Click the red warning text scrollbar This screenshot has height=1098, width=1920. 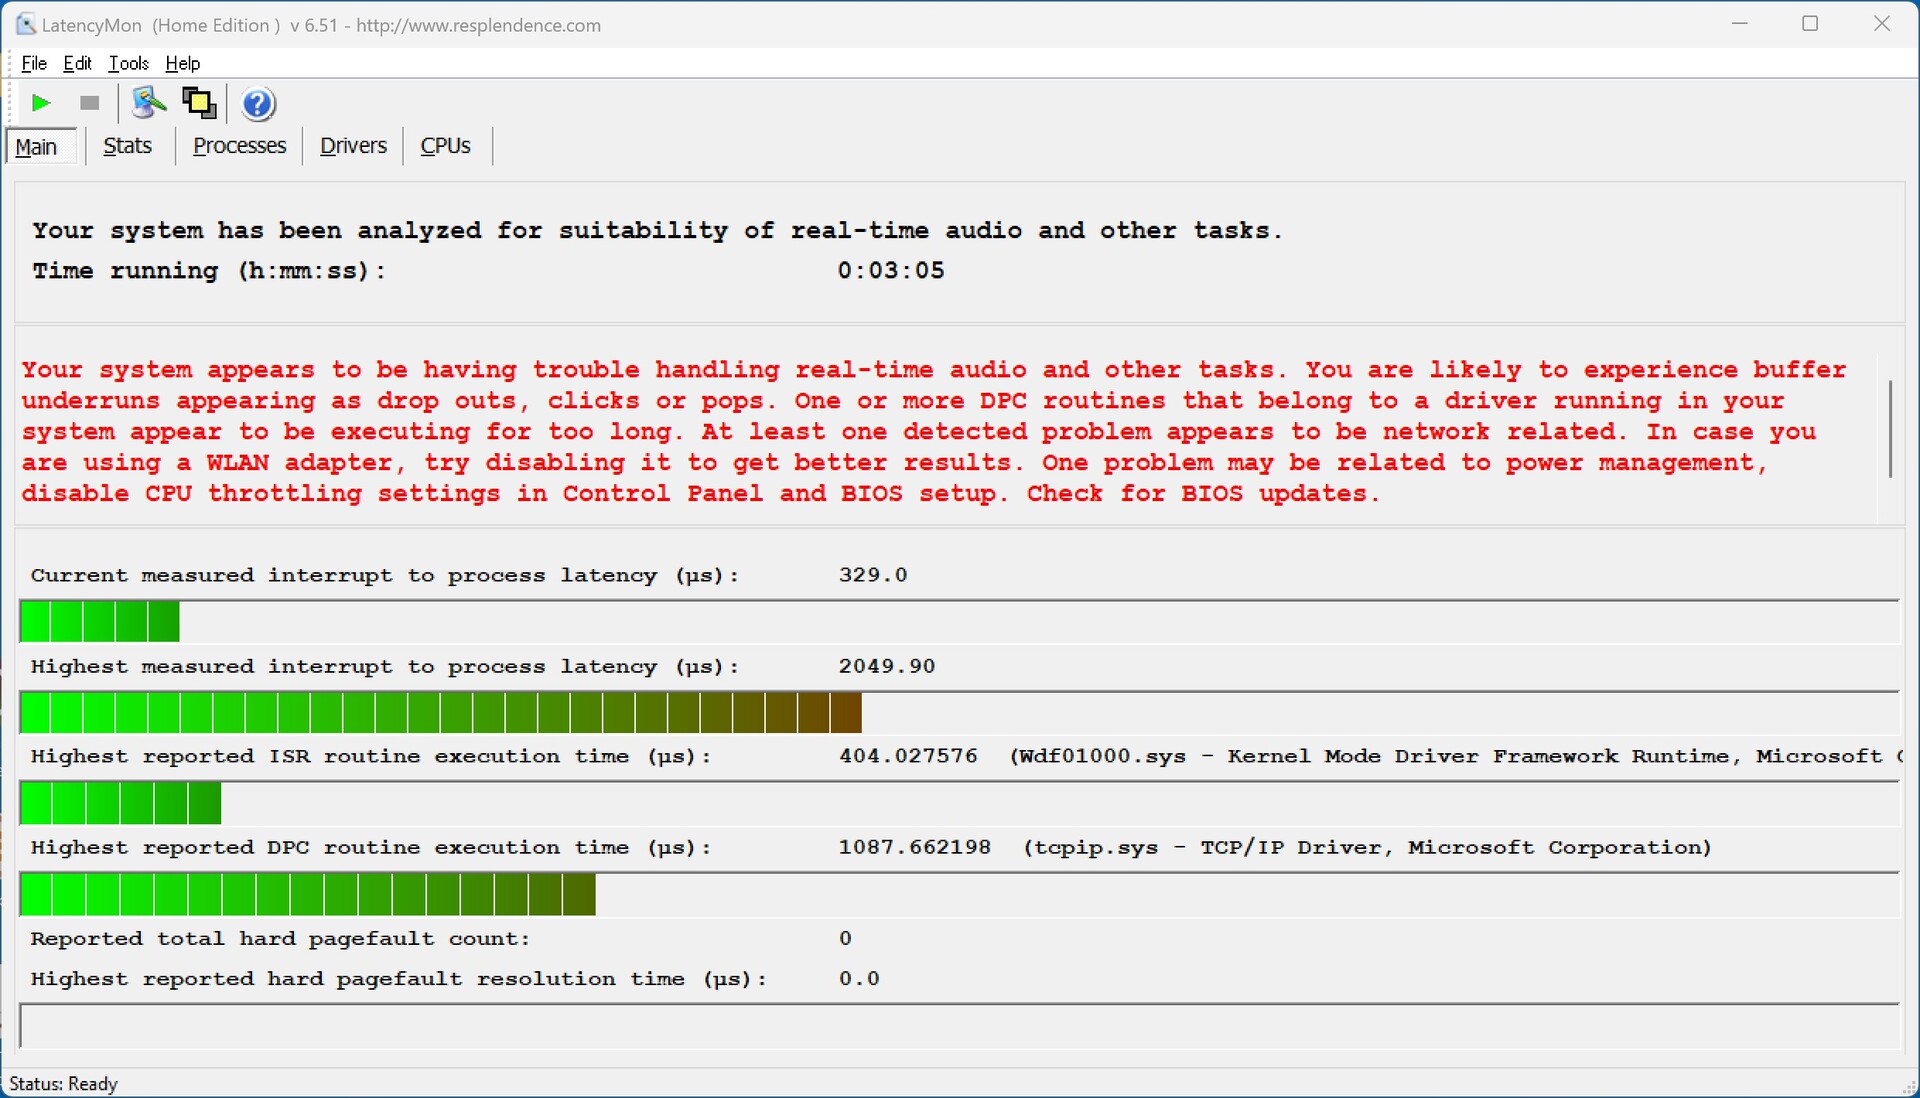click(x=1889, y=429)
